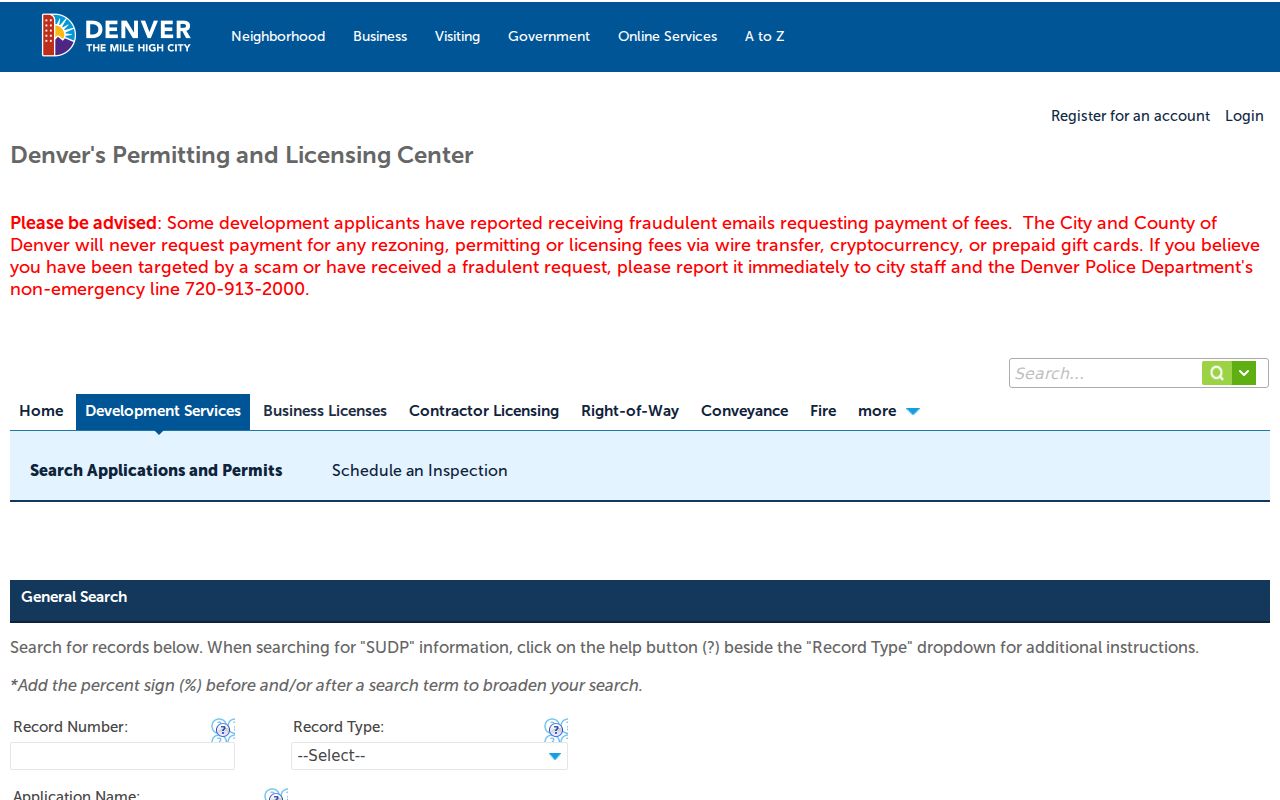Viewport: 1280px width, 800px height.
Task: Open the Online Services menu
Action: [667, 36]
